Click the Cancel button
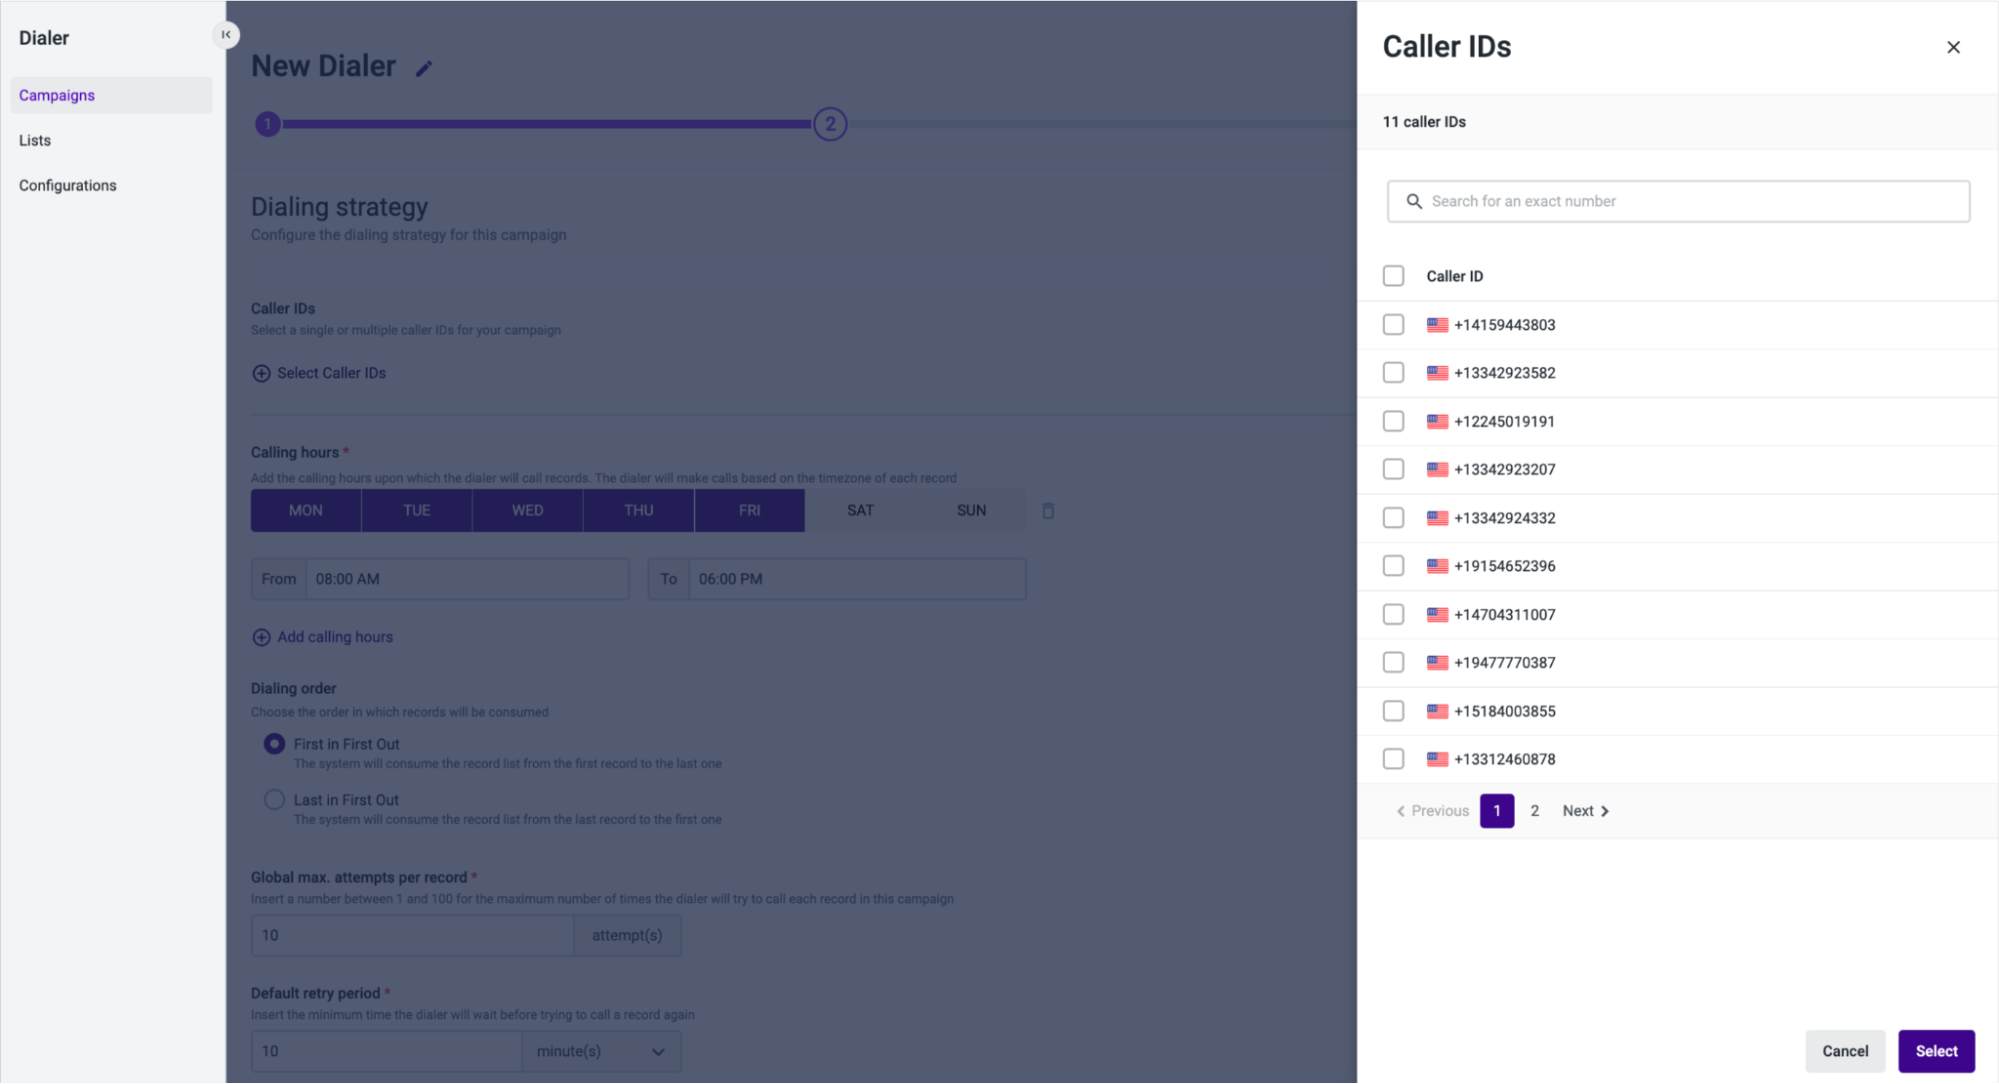Screen dimensions: 1999x1084 pos(1845,1051)
